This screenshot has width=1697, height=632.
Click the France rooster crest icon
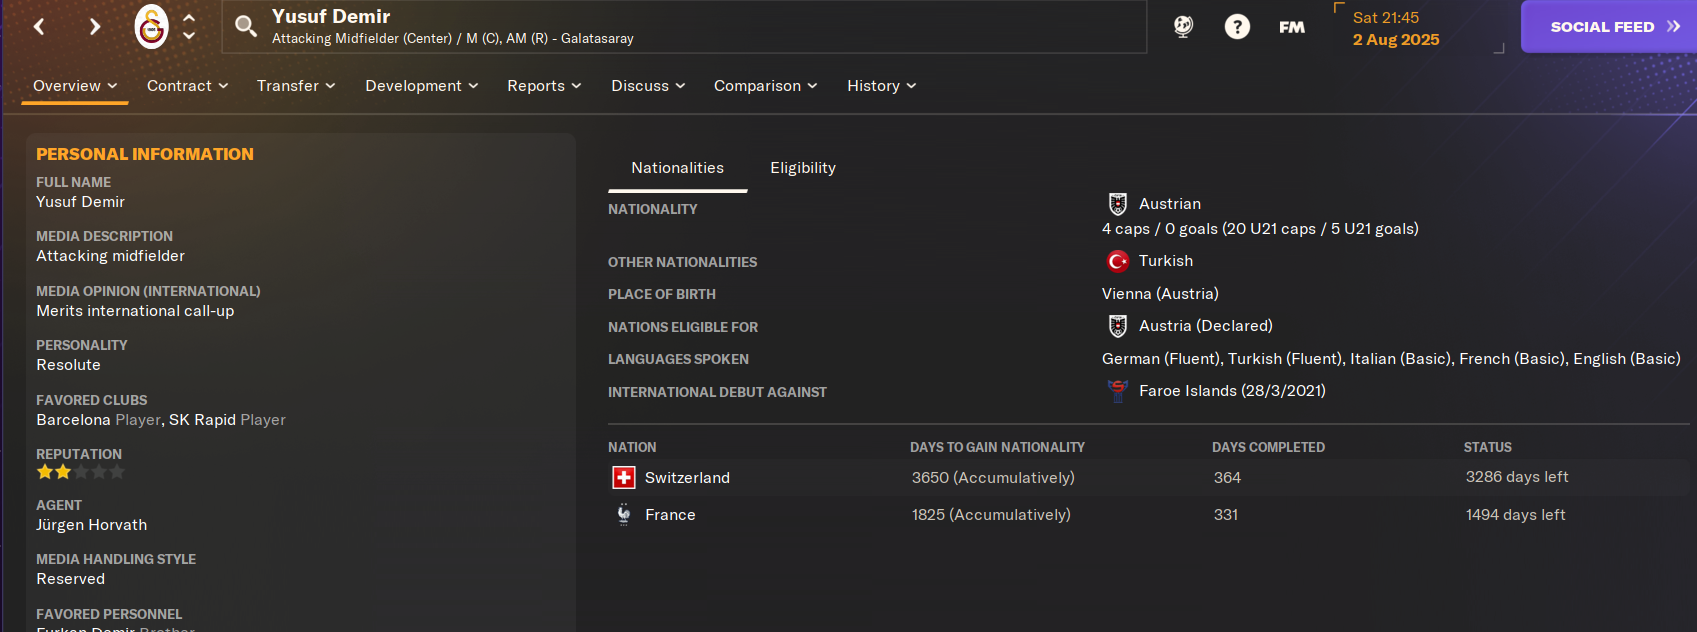click(624, 515)
